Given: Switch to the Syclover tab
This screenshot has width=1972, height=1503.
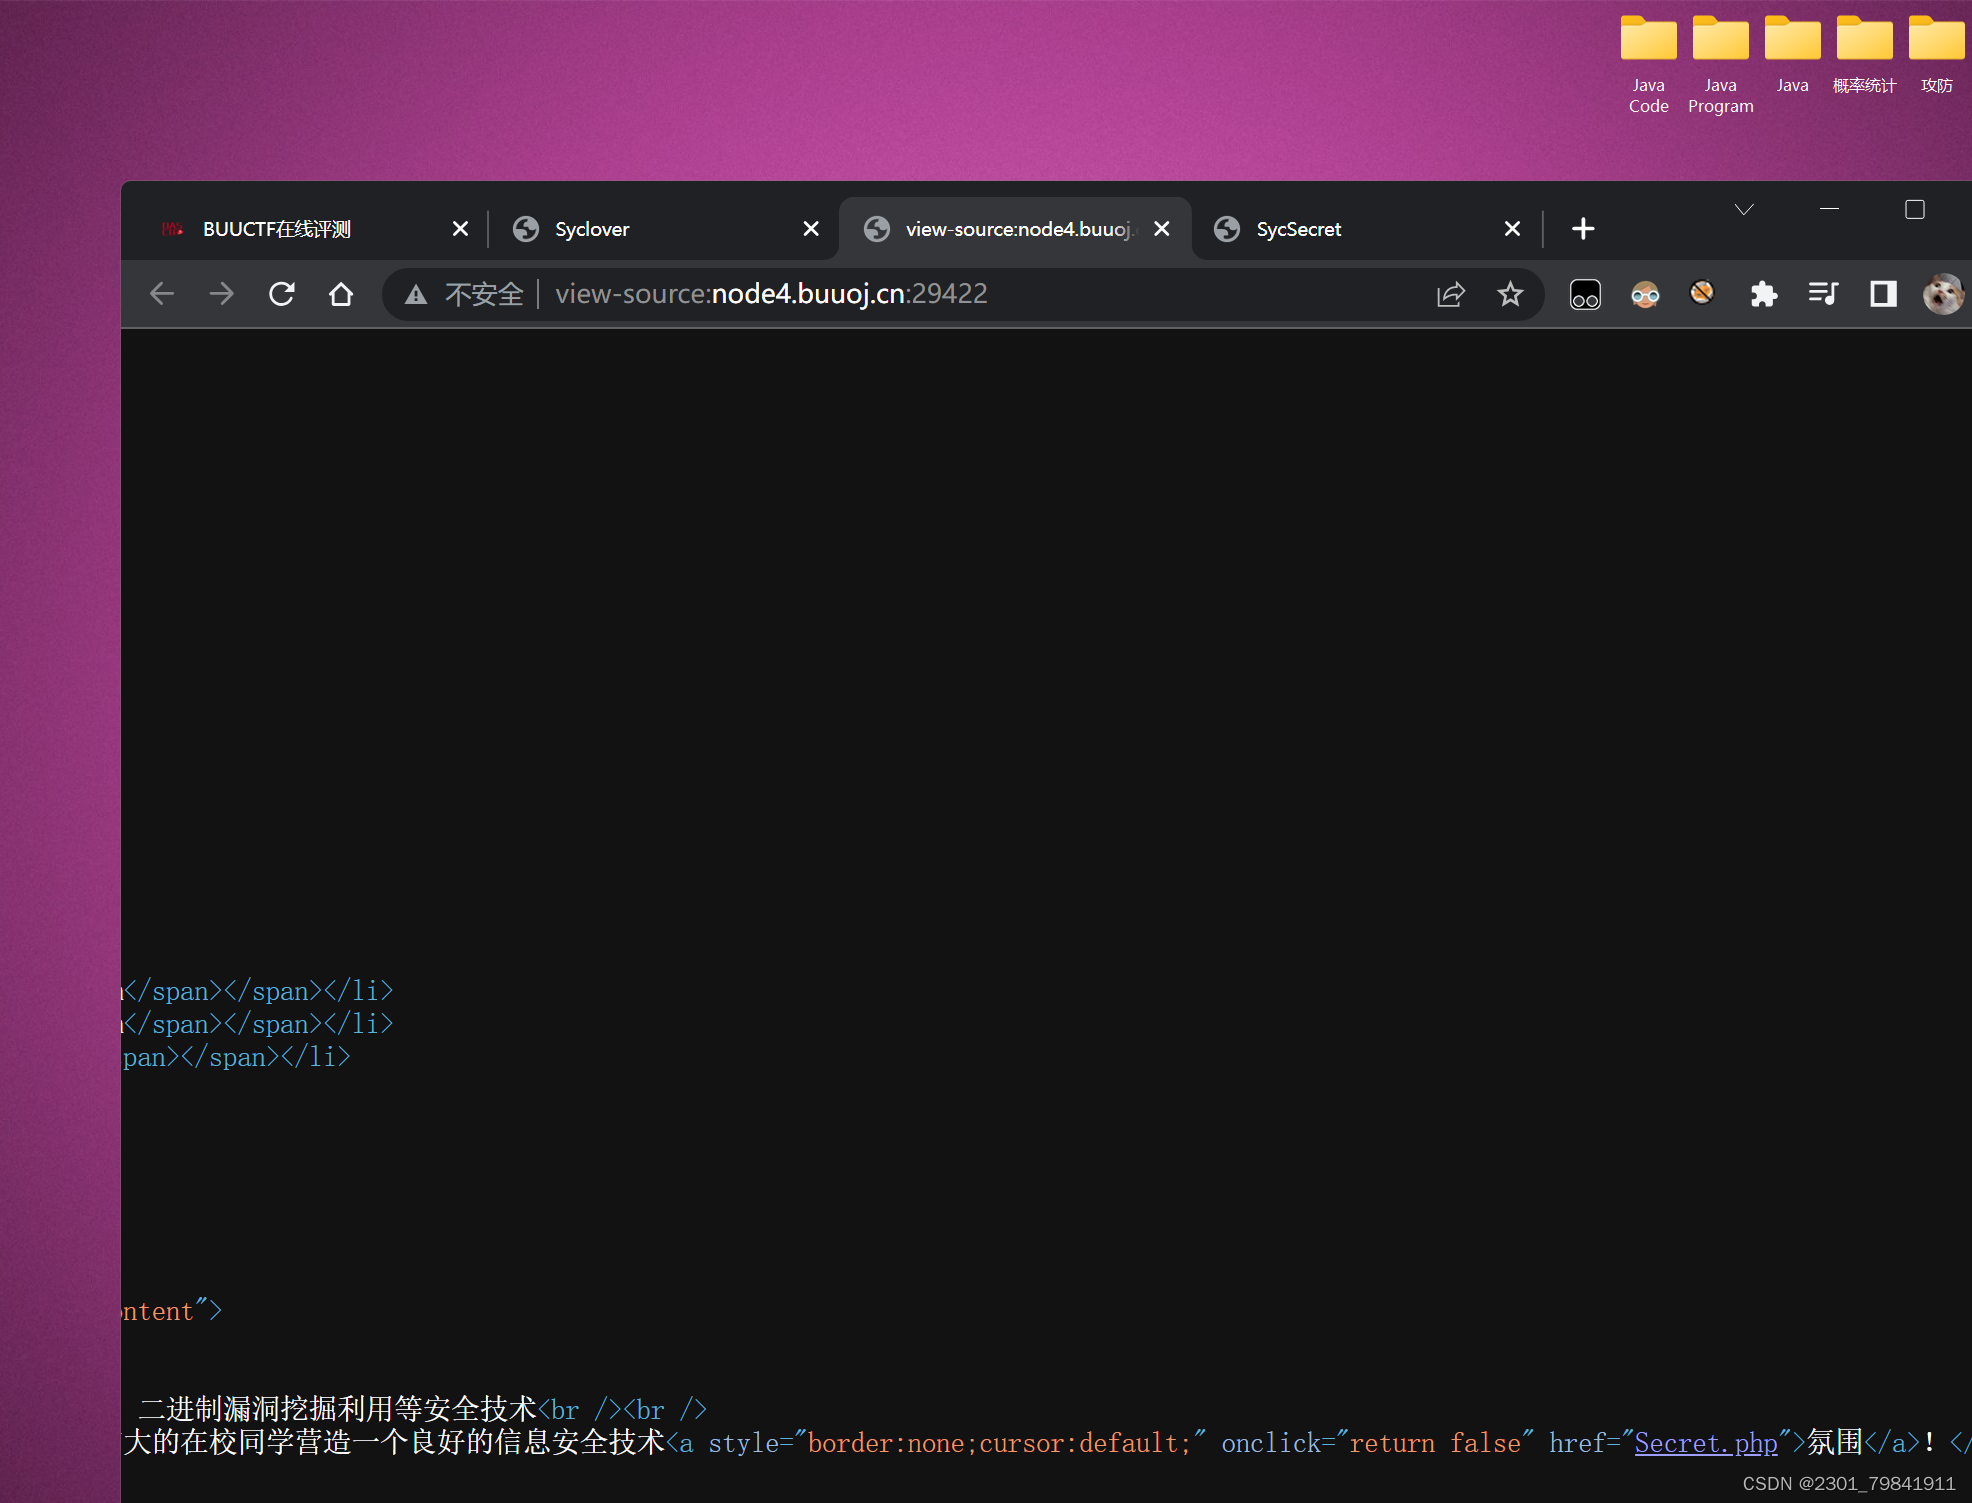Looking at the screenshot, I should (592, 229).
